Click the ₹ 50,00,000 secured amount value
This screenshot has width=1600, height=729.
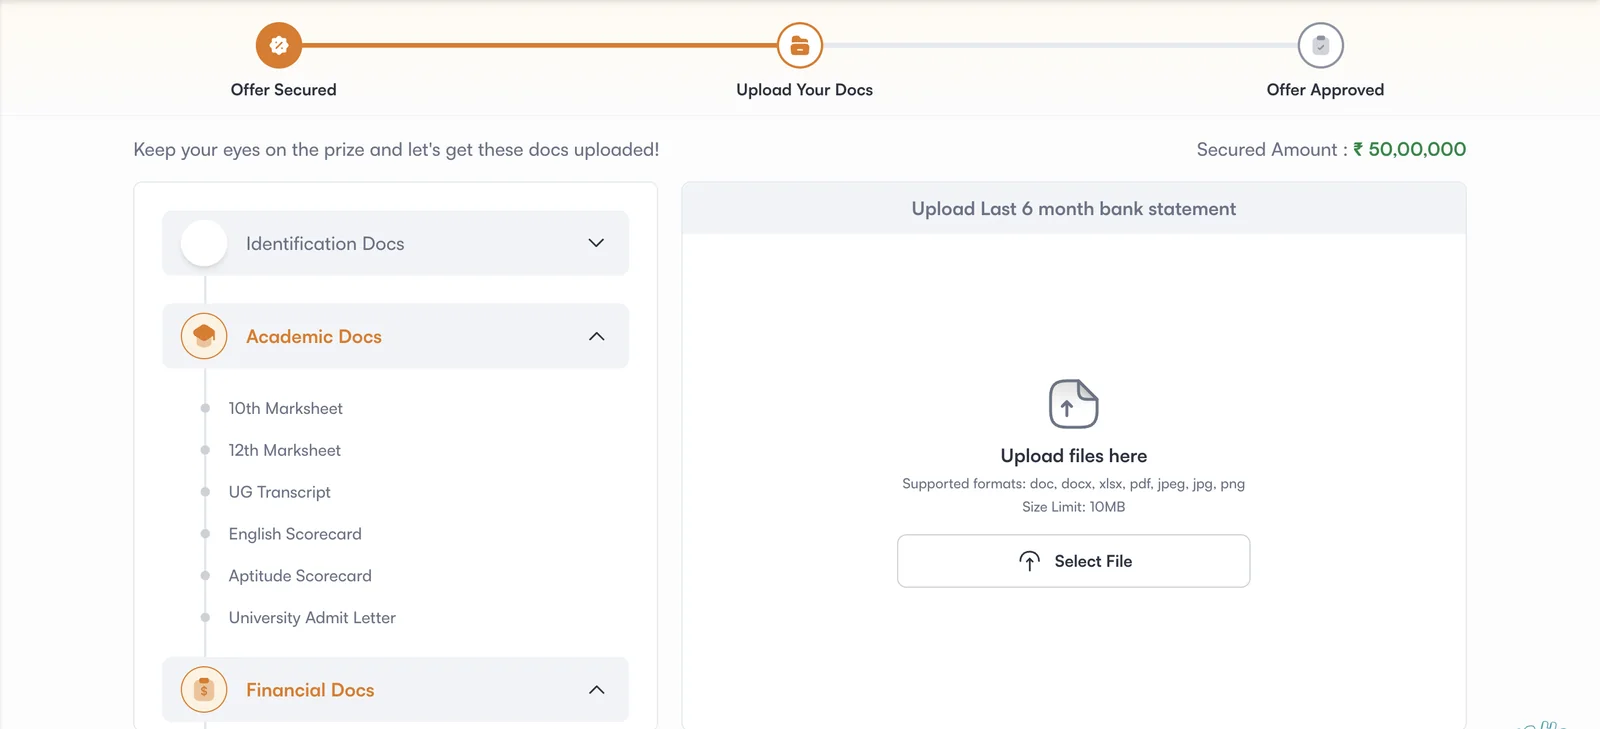point(1409,149)
